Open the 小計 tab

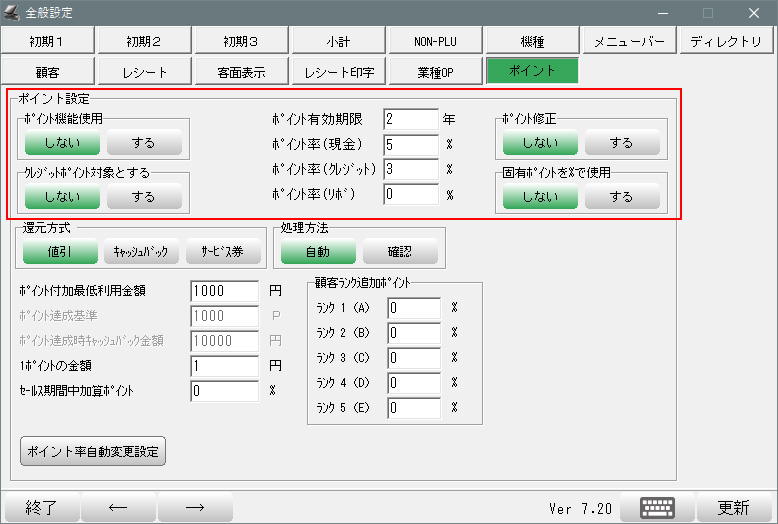click(338, 41)
